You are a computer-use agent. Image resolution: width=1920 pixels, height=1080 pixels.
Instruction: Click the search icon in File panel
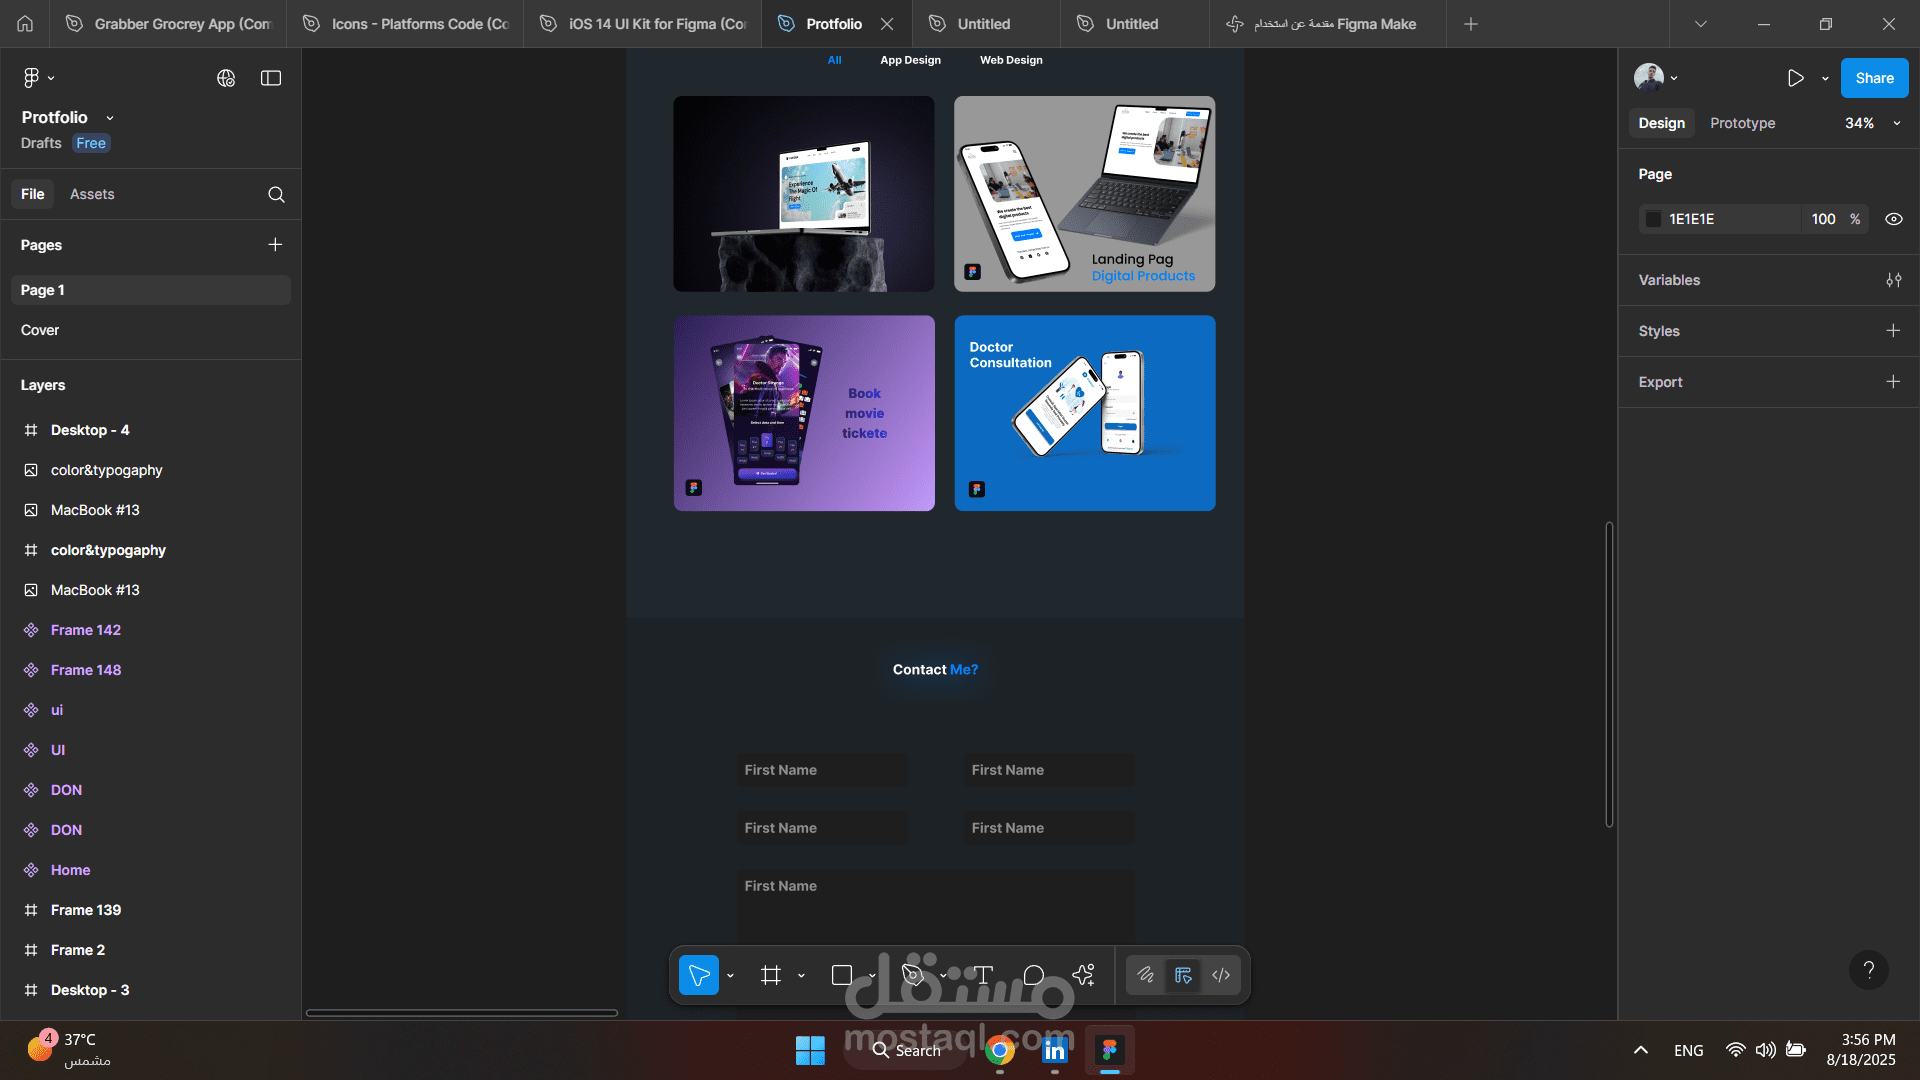pyautogui.click(x=276, y=195)
